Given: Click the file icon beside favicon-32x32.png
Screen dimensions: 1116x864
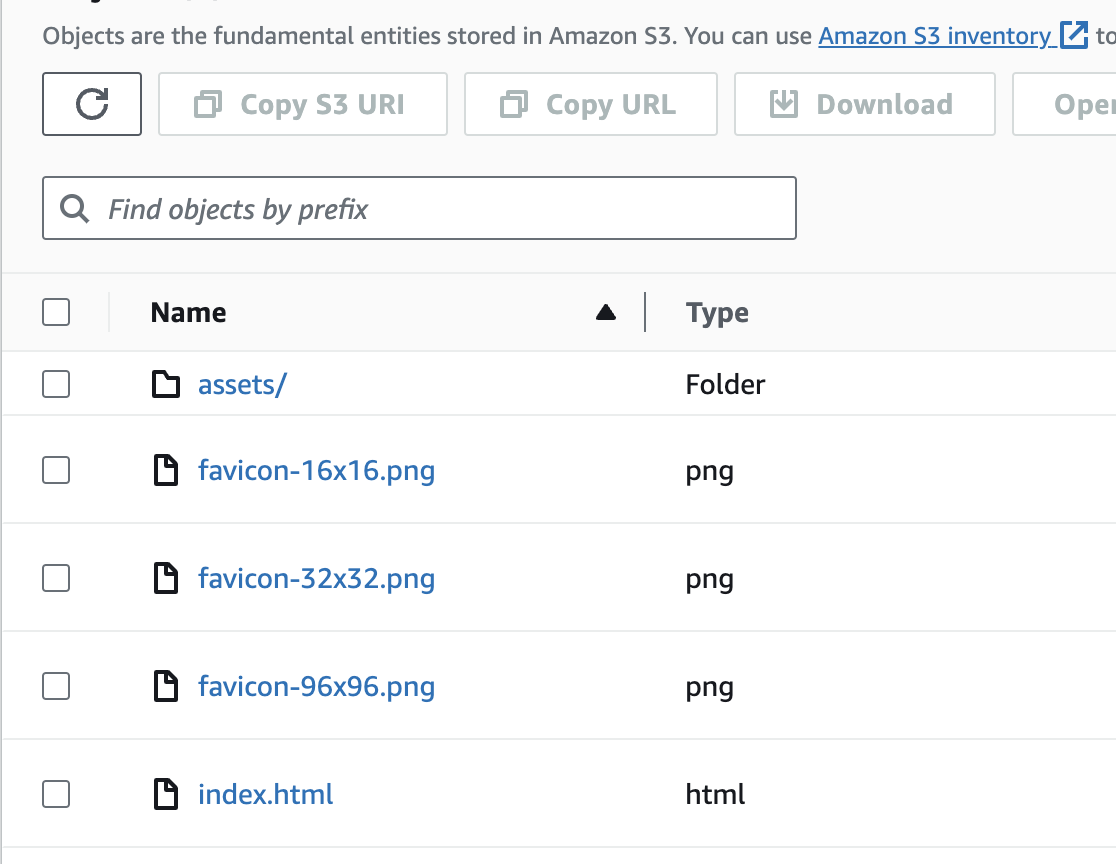Looking at the screenshot, I should pos(166,578).
